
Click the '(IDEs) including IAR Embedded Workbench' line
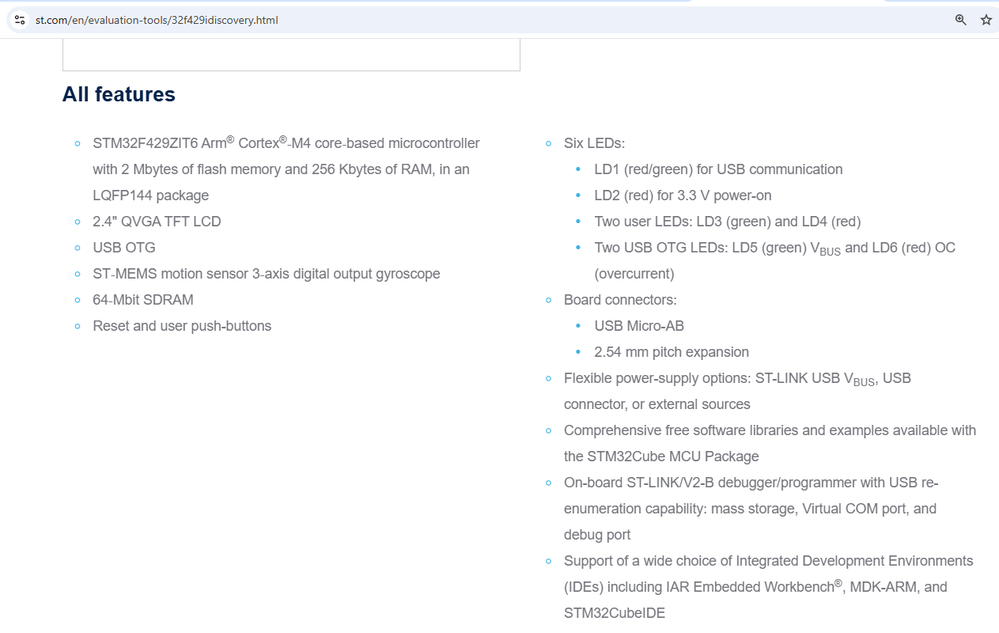coord(756,587)
